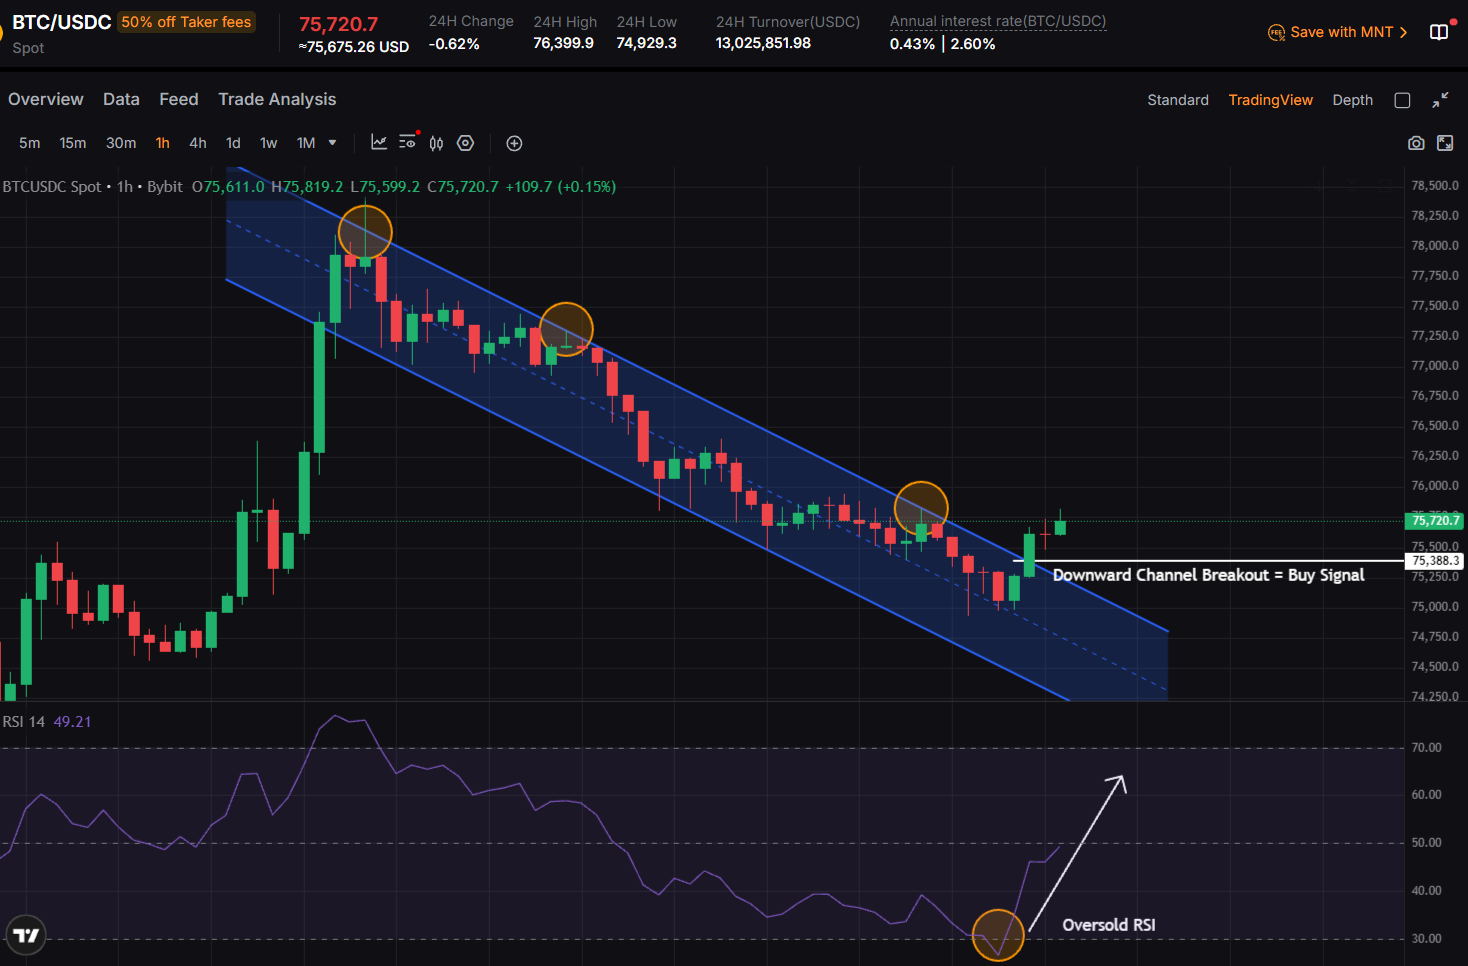1468x966 pixels.
Task: Click the TradingView logo badge
Action: coord(26,935)
